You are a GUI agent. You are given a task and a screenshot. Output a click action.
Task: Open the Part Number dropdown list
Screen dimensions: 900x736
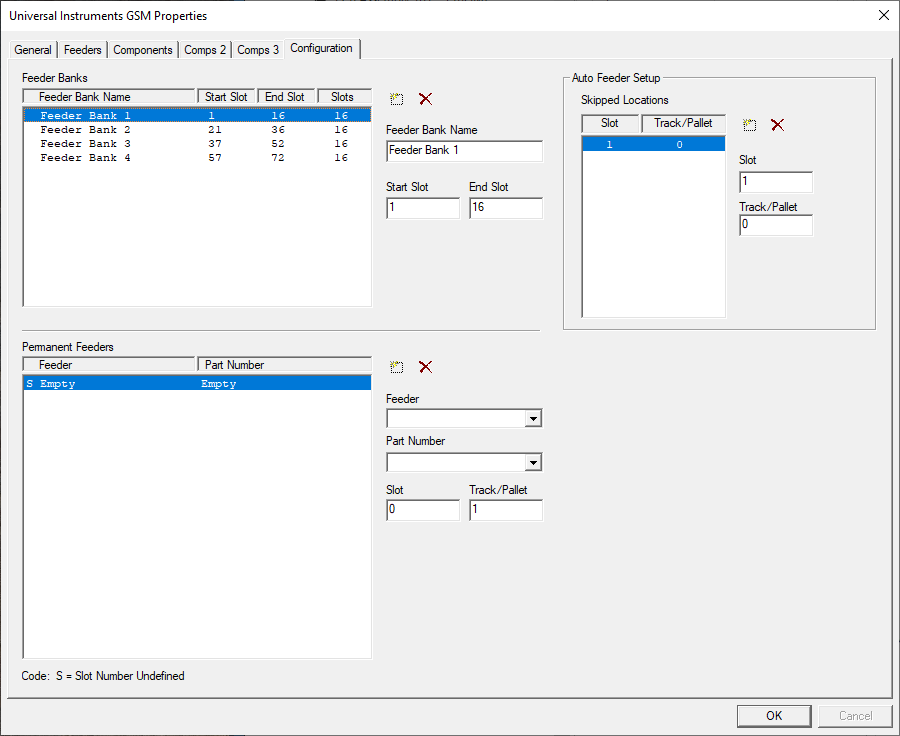534,462
